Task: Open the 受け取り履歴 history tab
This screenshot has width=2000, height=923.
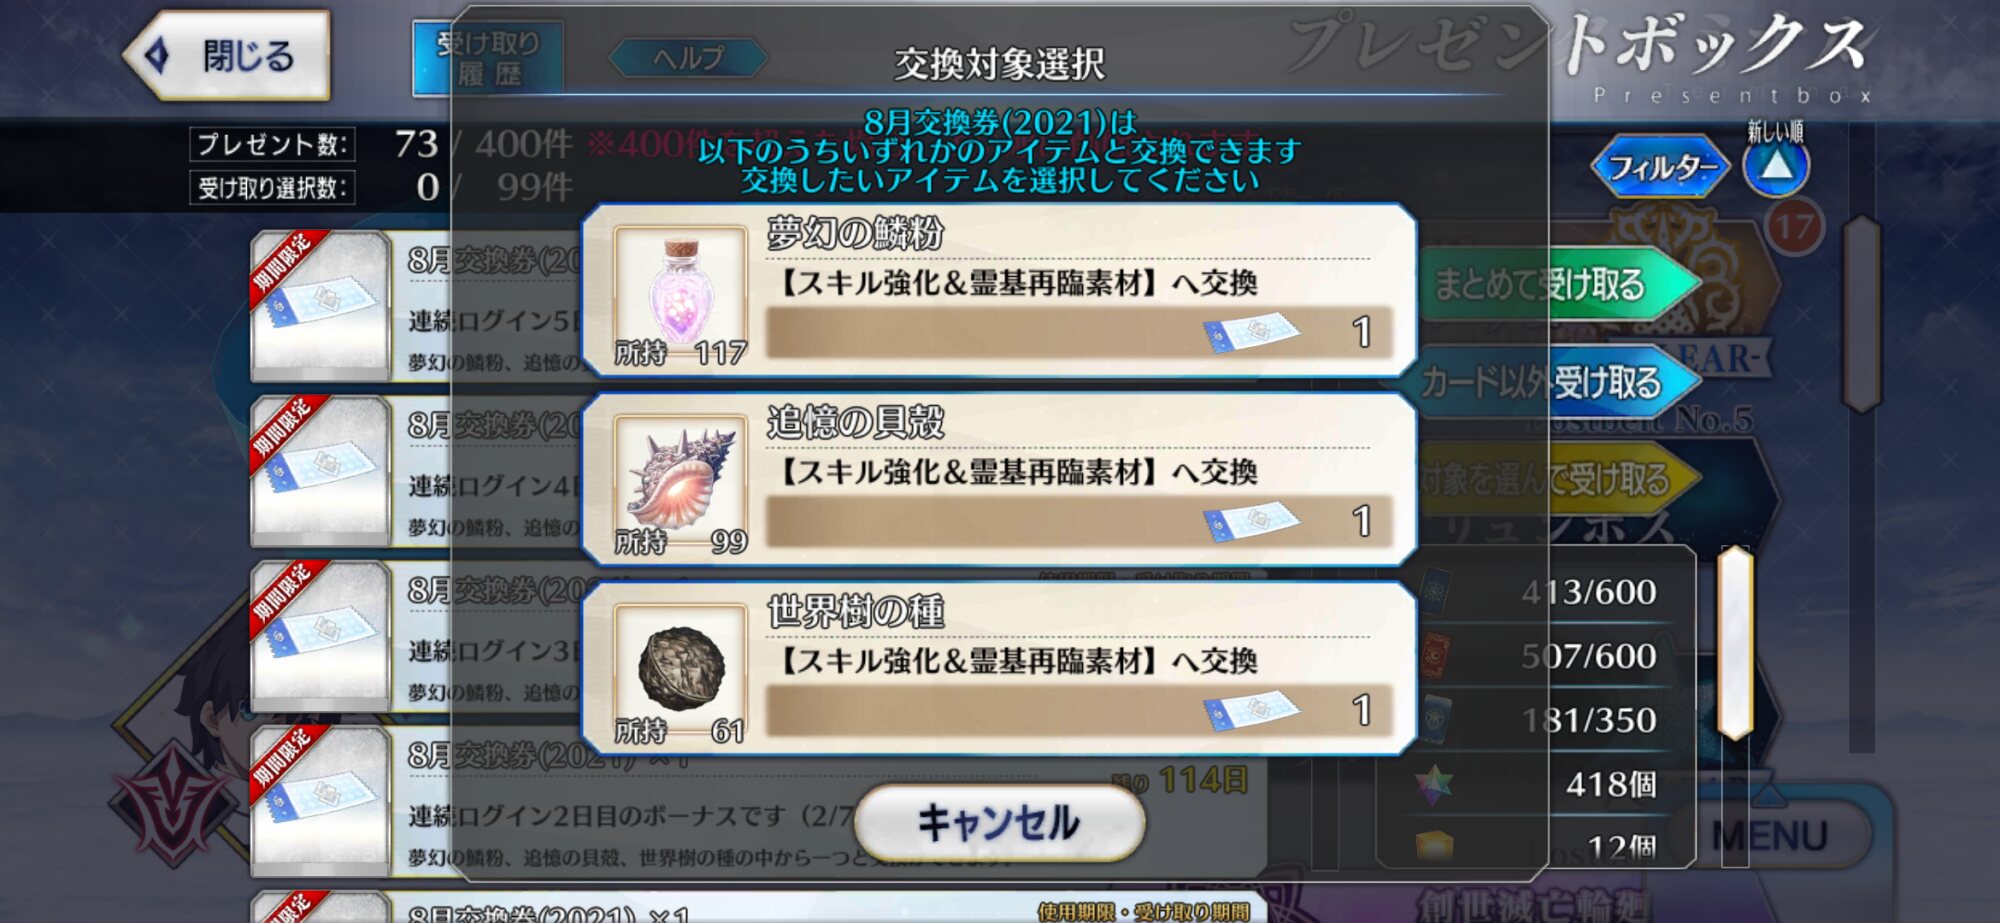Action: (488, 59)
